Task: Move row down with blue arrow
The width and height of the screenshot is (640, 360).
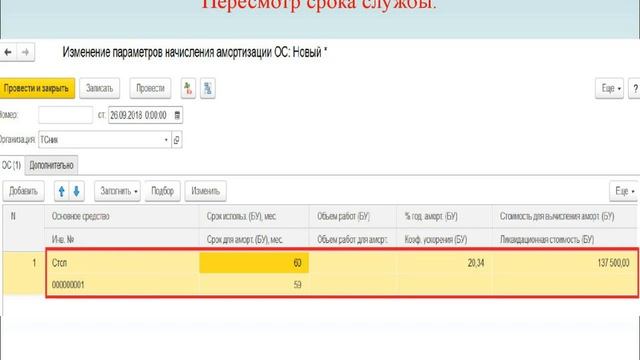Action: [x=76, y=191]
